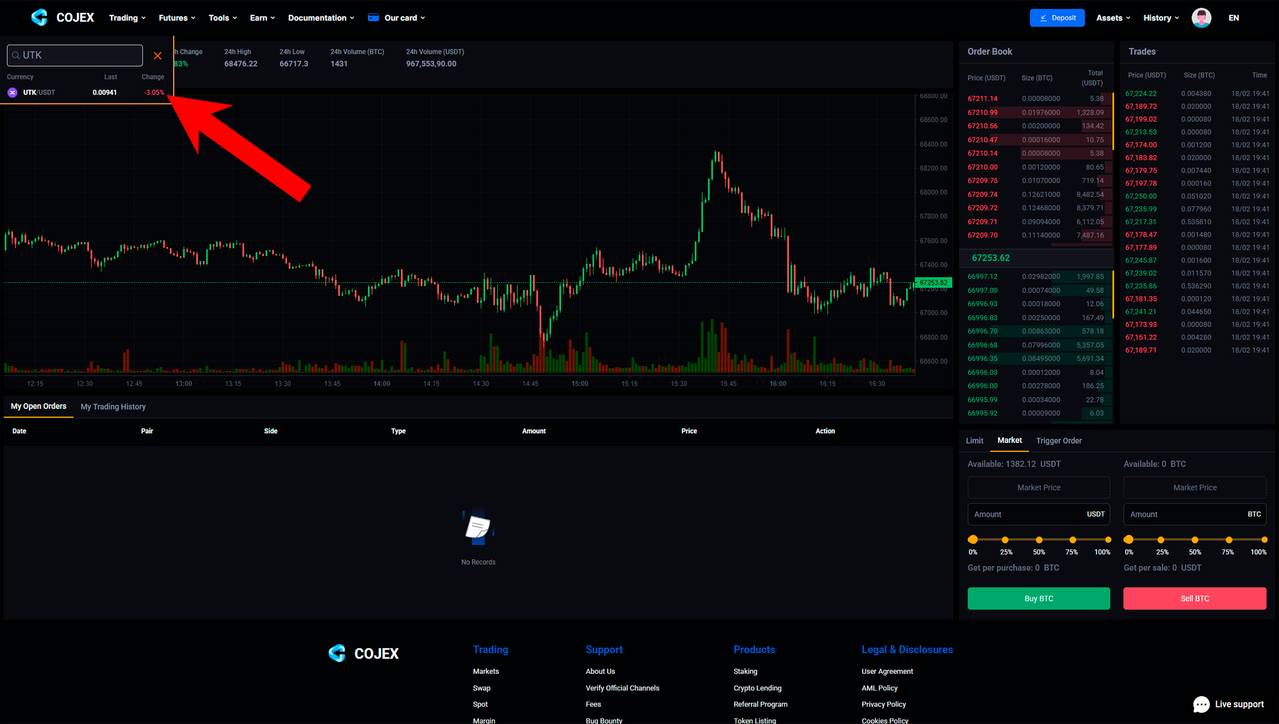Click the Sell BTC button
This screenshot has height=724, width=1279.
click(1195, 598)
